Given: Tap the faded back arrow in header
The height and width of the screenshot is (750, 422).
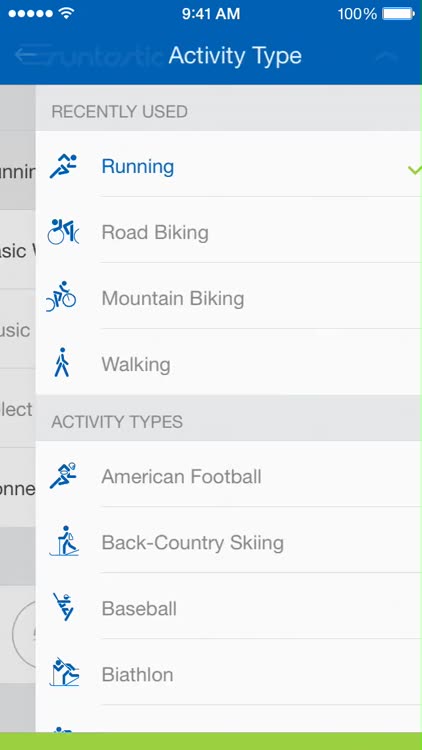Looking at the screenshot, I should coord(32,55).
